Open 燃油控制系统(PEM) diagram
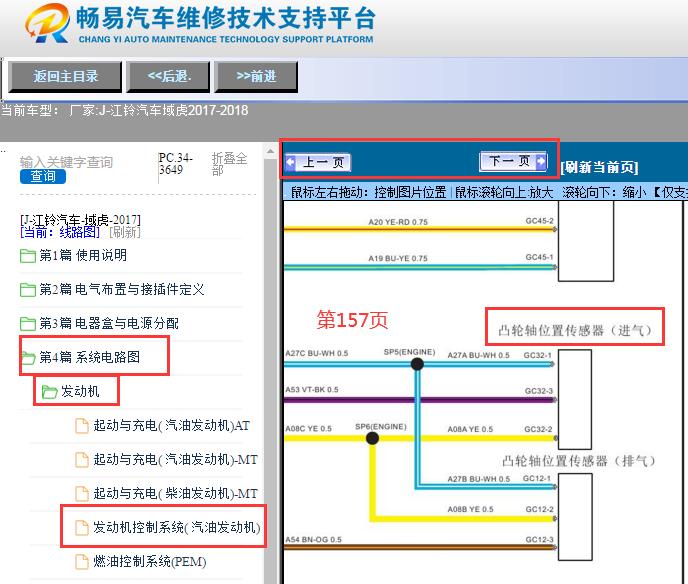Screen dimensions: 688x584 tap(150, 562)
